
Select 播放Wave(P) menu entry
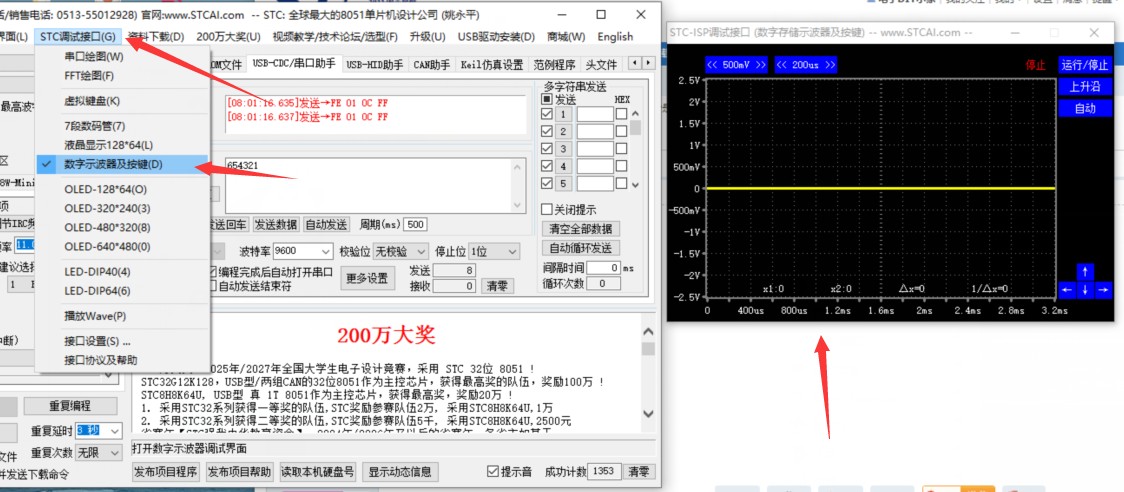pos(122,316)
